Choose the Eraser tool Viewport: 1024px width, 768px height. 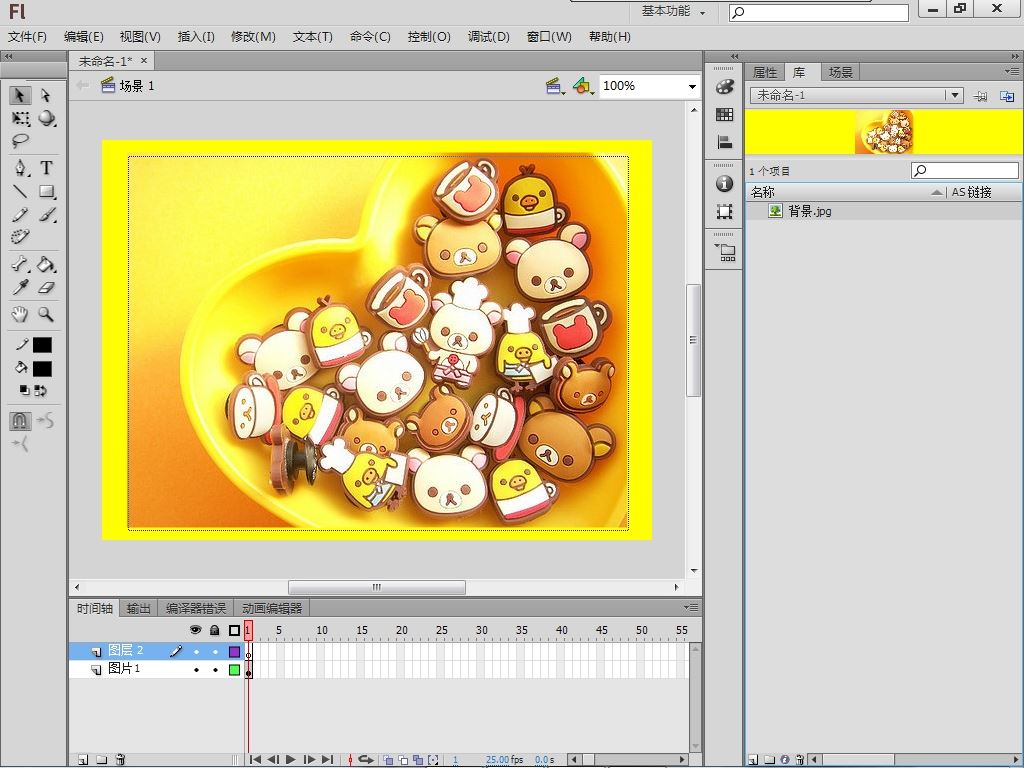point(46,288)
